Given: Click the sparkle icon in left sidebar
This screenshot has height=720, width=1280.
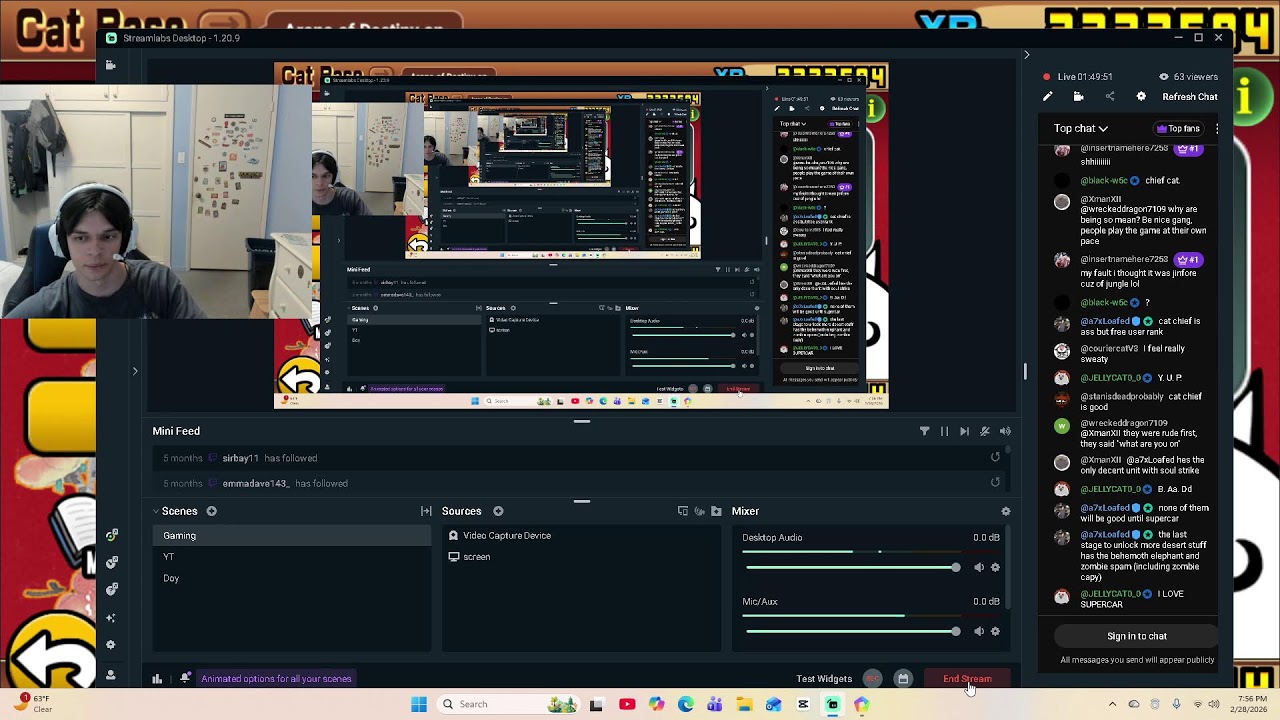Looking at the screenshot, I should 111,618.
